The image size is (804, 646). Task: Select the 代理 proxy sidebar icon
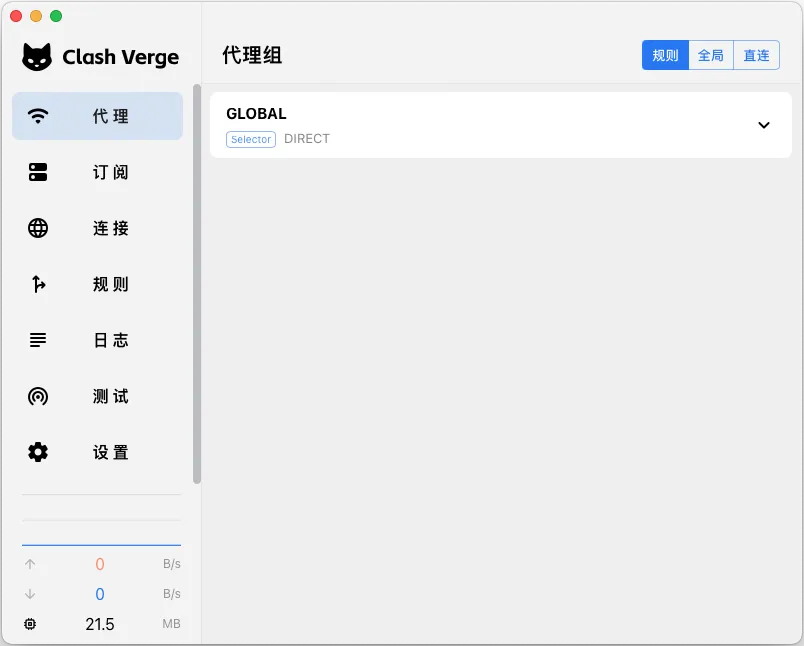[38, 115]
